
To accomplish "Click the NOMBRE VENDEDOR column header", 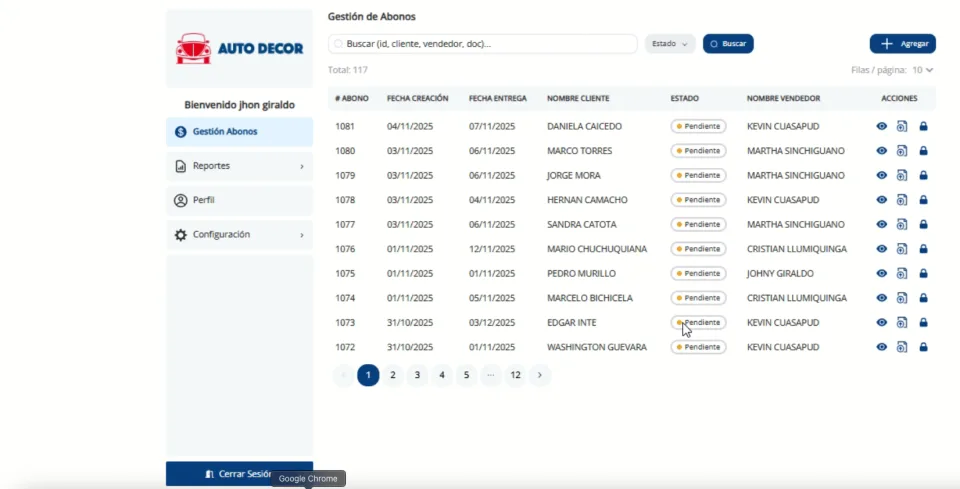I will coord(783,99).
